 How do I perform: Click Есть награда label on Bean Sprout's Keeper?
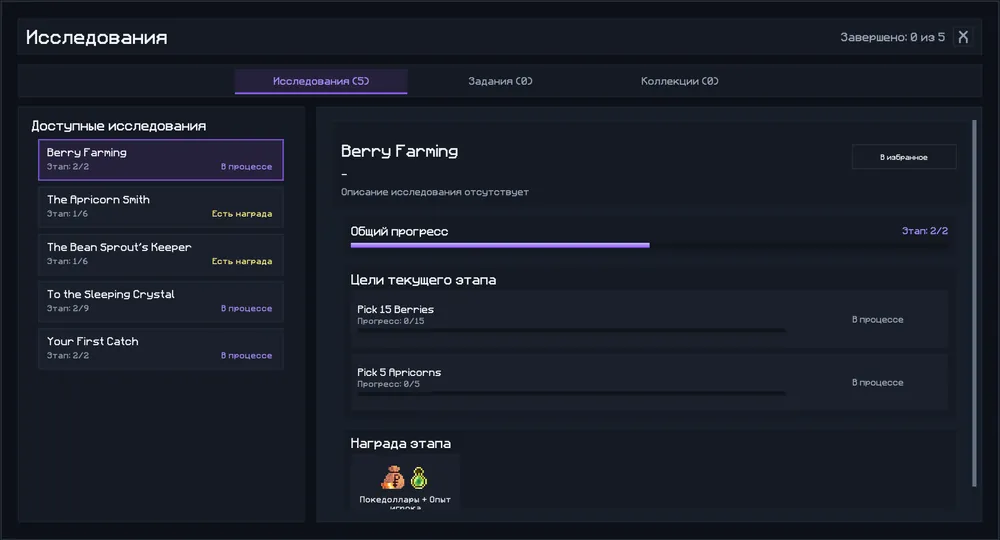click(x=242, y=261)
